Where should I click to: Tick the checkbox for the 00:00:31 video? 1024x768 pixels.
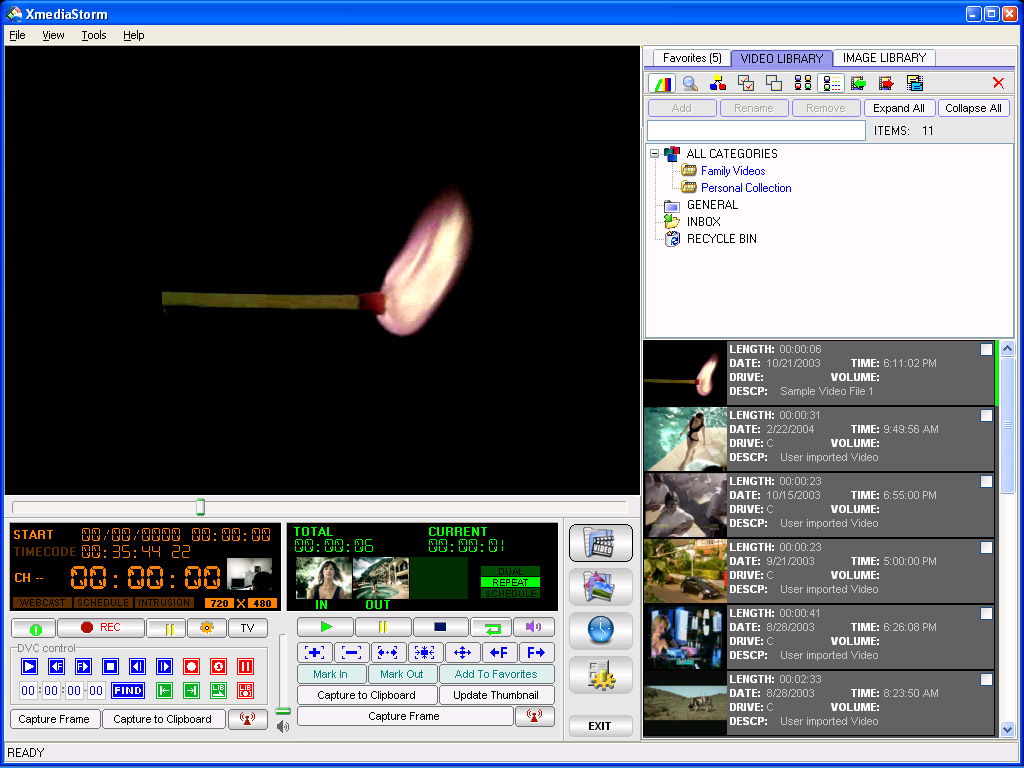[986, 416]
